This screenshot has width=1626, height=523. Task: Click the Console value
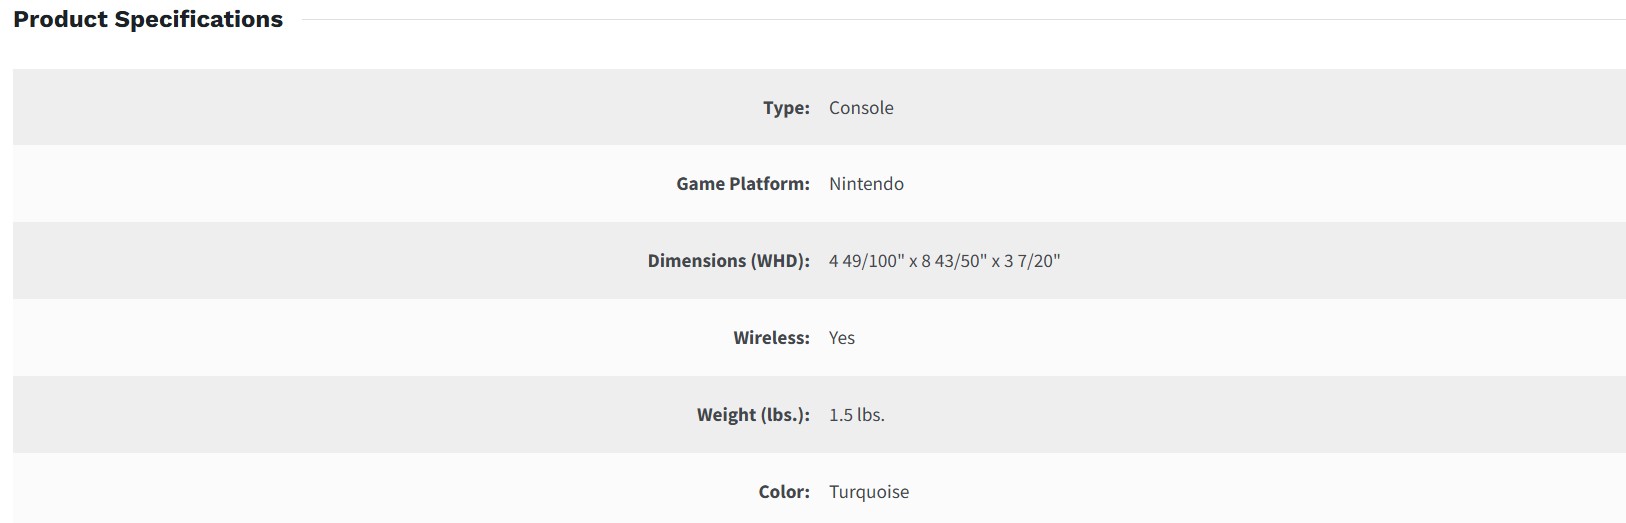[861, 108]
